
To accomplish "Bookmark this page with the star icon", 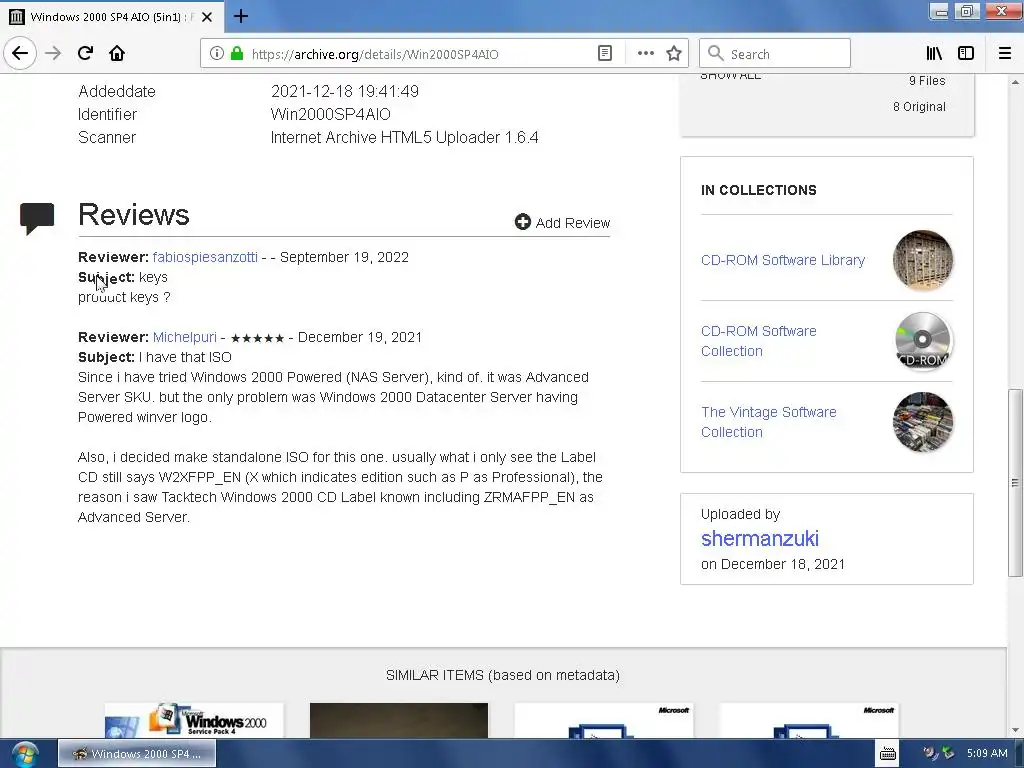I will pos(674,54).
